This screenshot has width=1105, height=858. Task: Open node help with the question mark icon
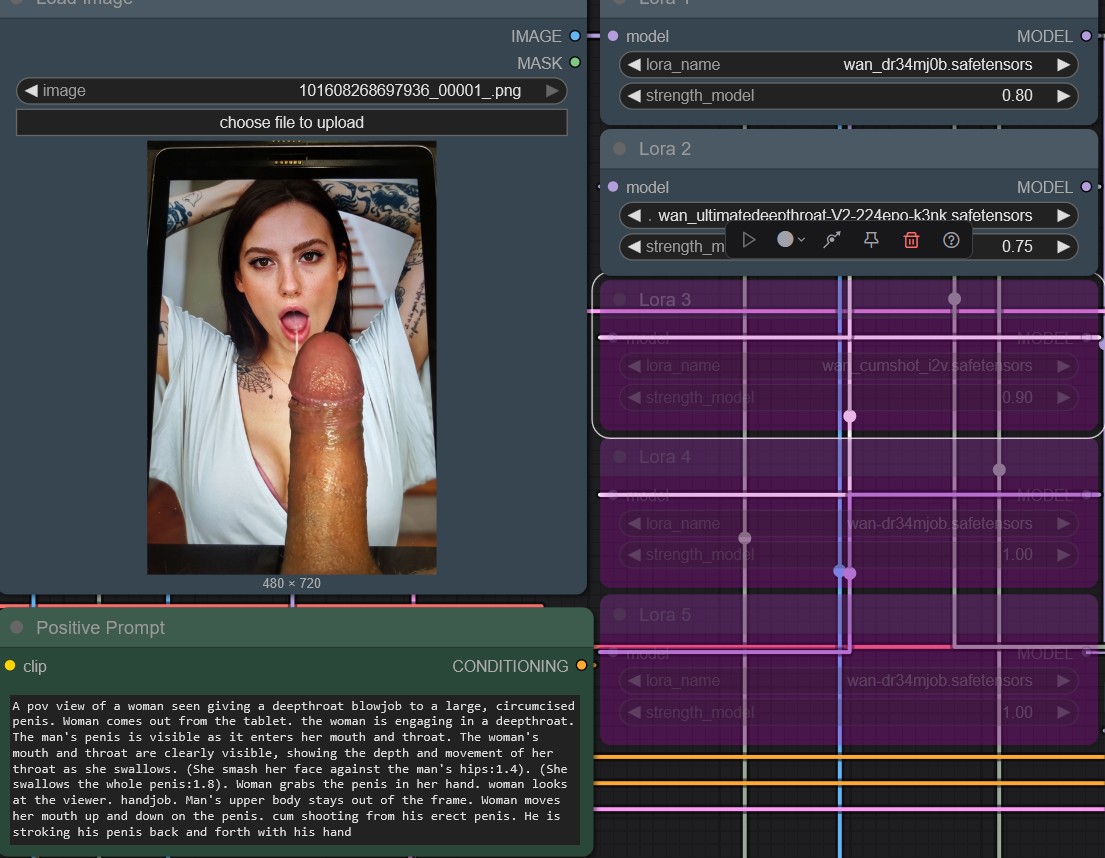(x=951, y=240)
